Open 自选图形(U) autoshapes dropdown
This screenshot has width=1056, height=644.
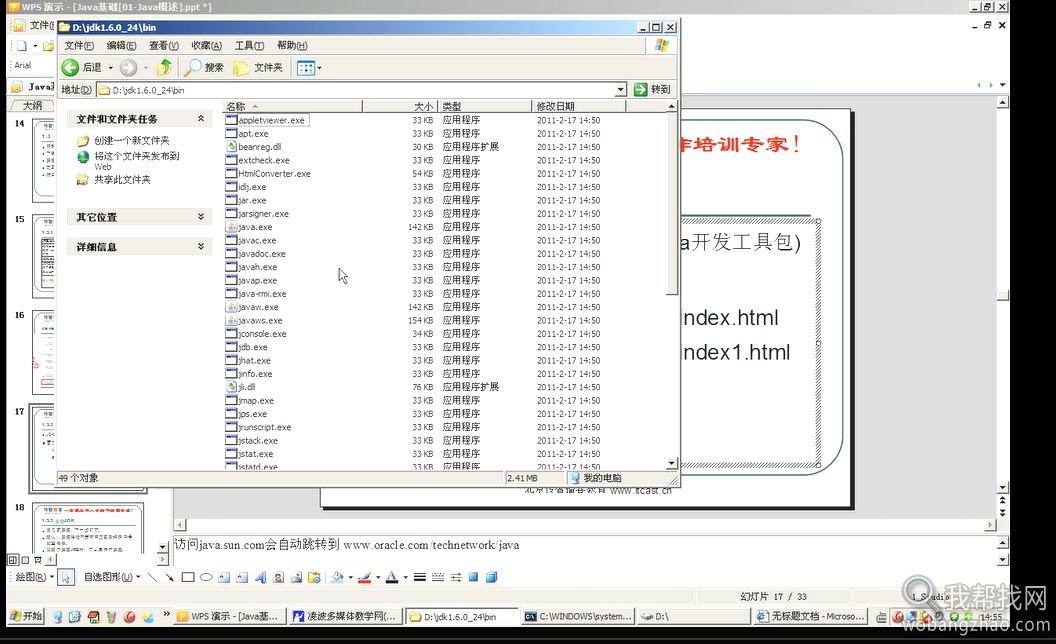click(112, 577)
